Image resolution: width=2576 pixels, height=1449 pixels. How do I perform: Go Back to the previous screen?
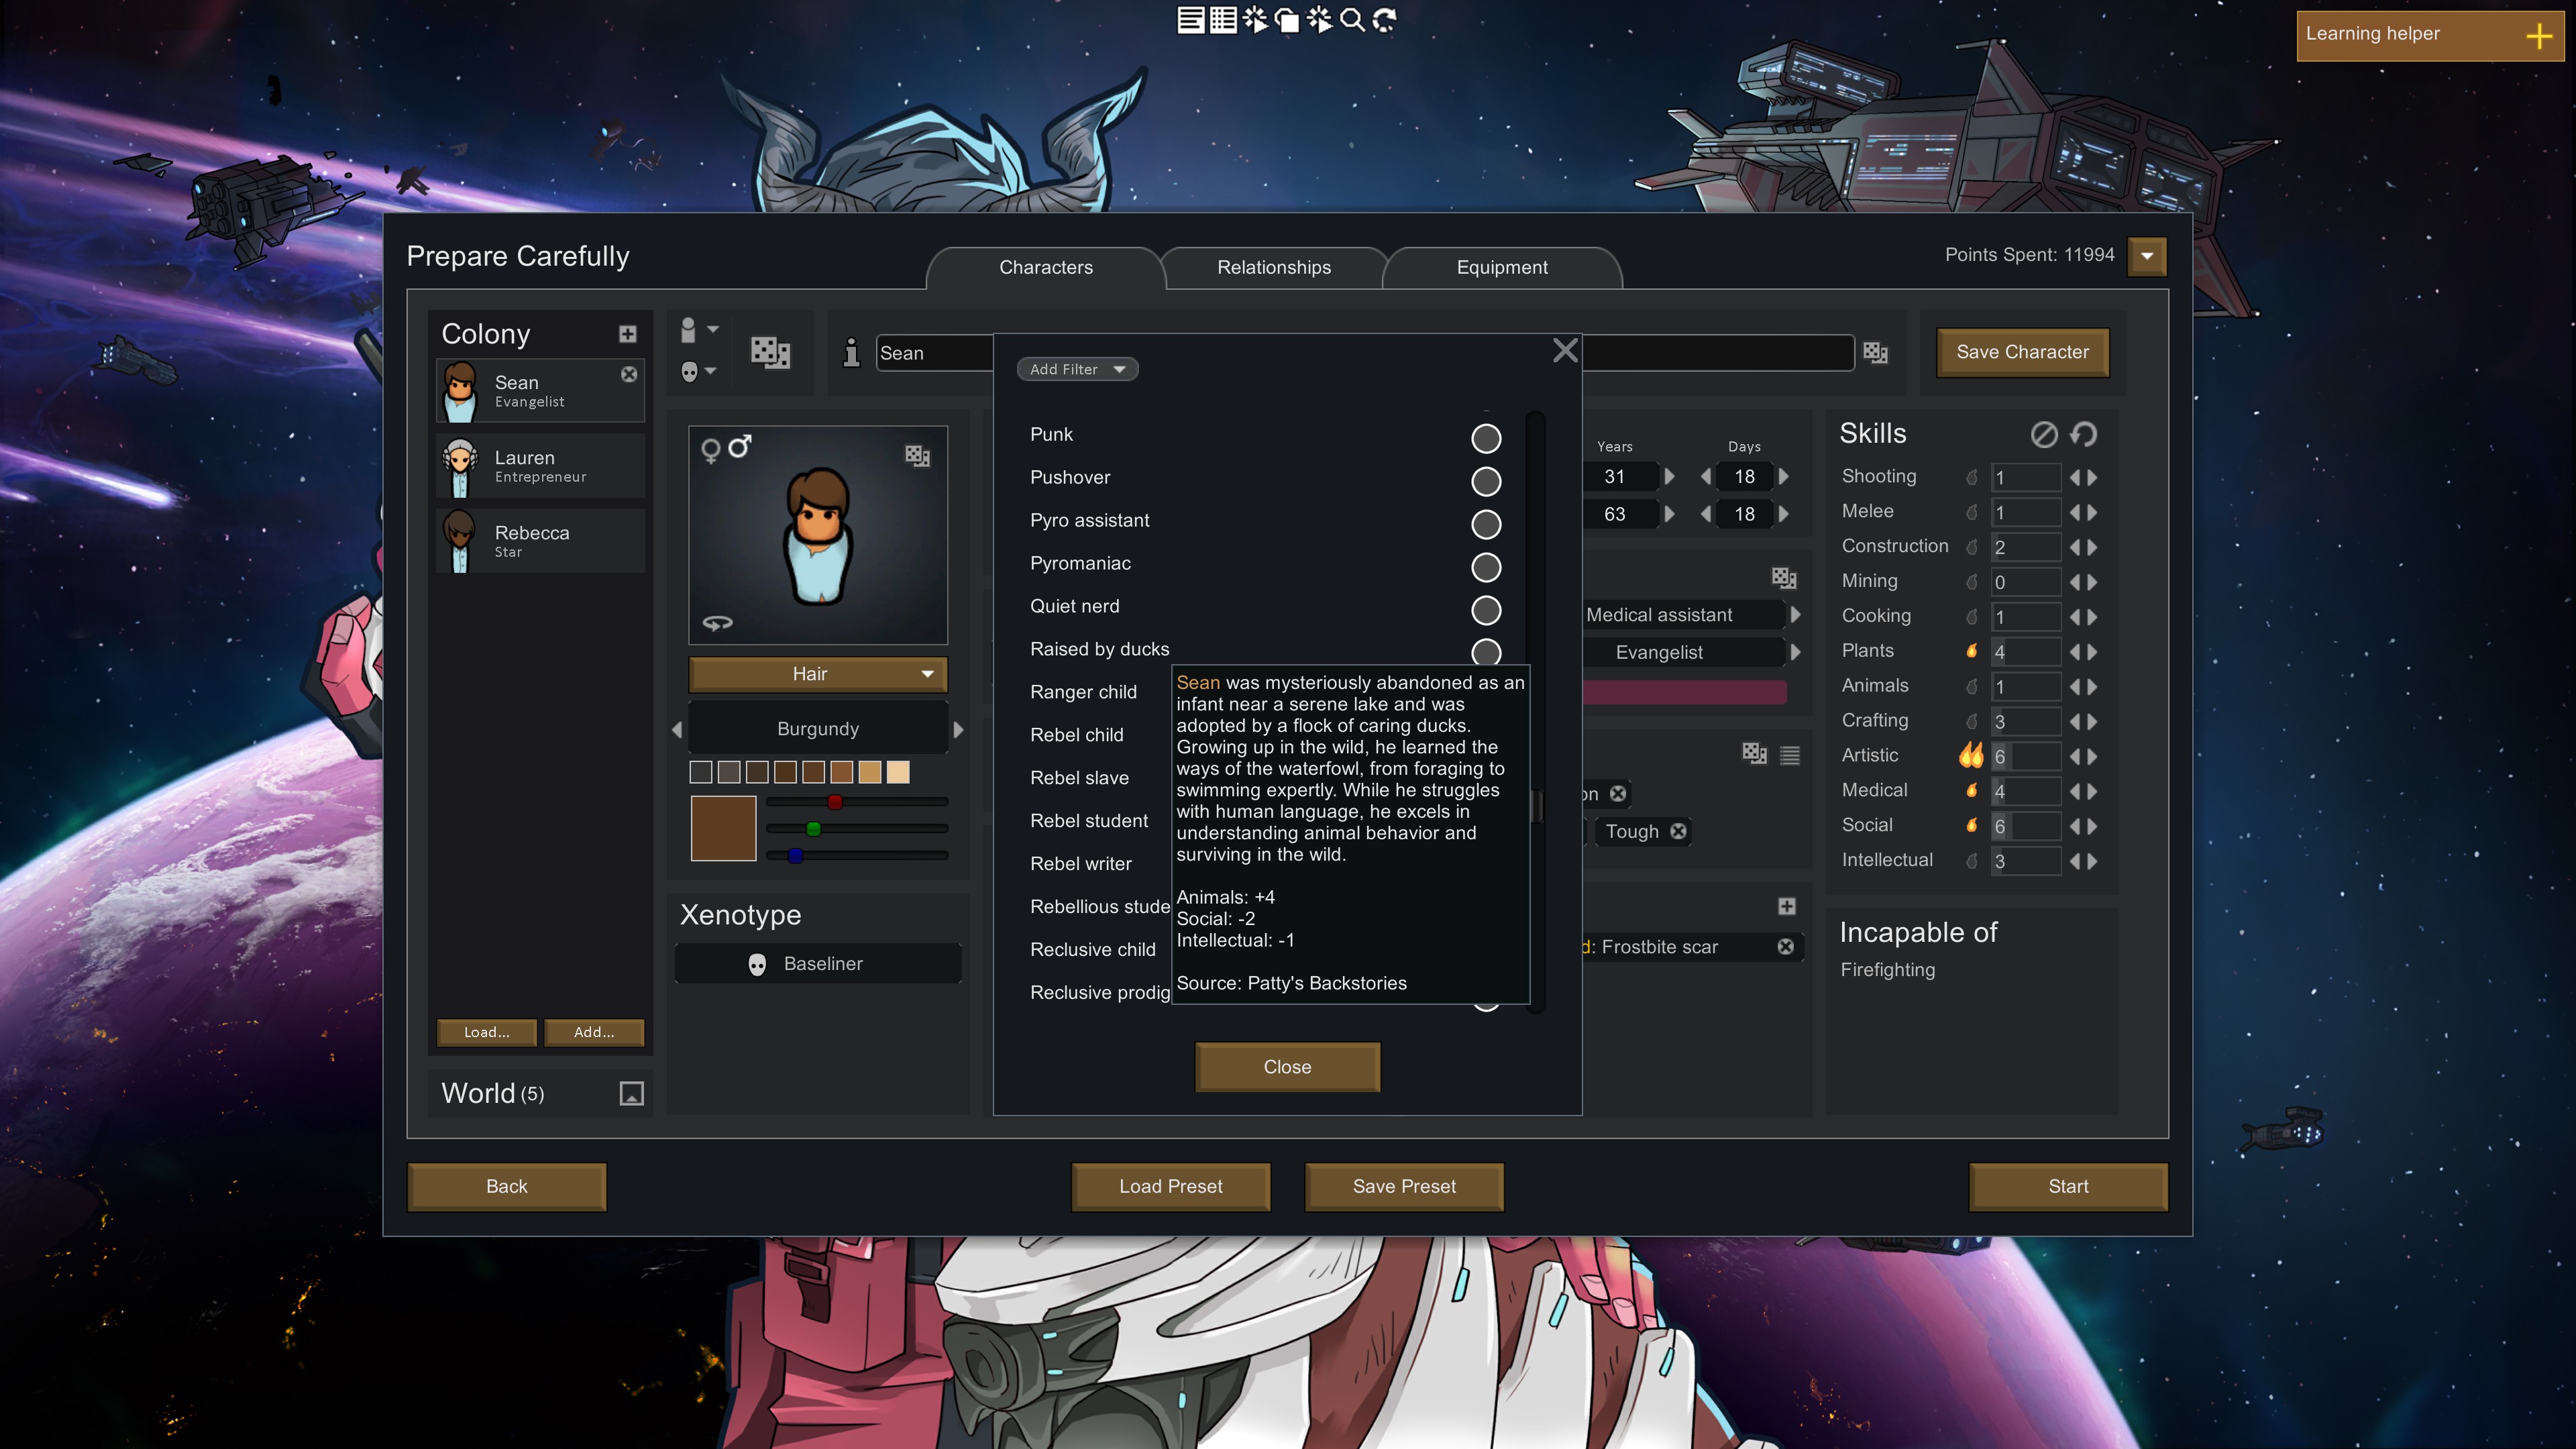pos(506,1186)
